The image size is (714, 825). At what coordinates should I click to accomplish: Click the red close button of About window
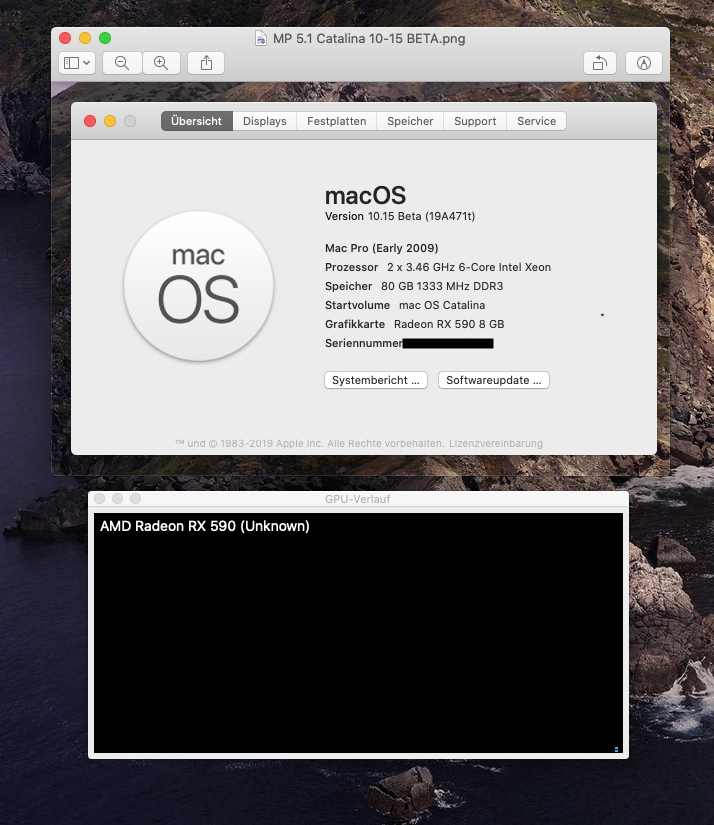click(x=90, y=121)
